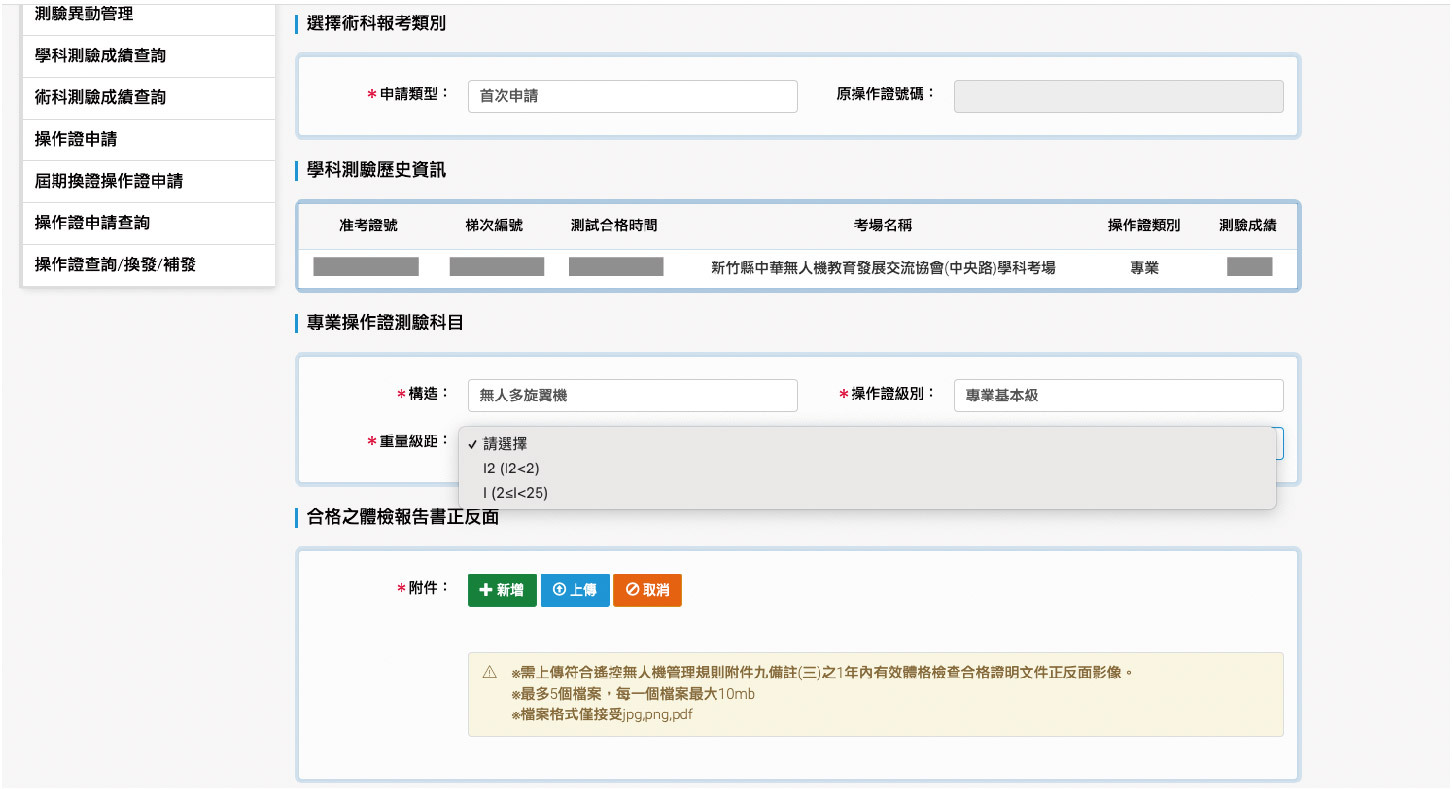The image size is (1452, 789).
Task: Click the 考場名稱 column header
Action: tap(882, 226)
